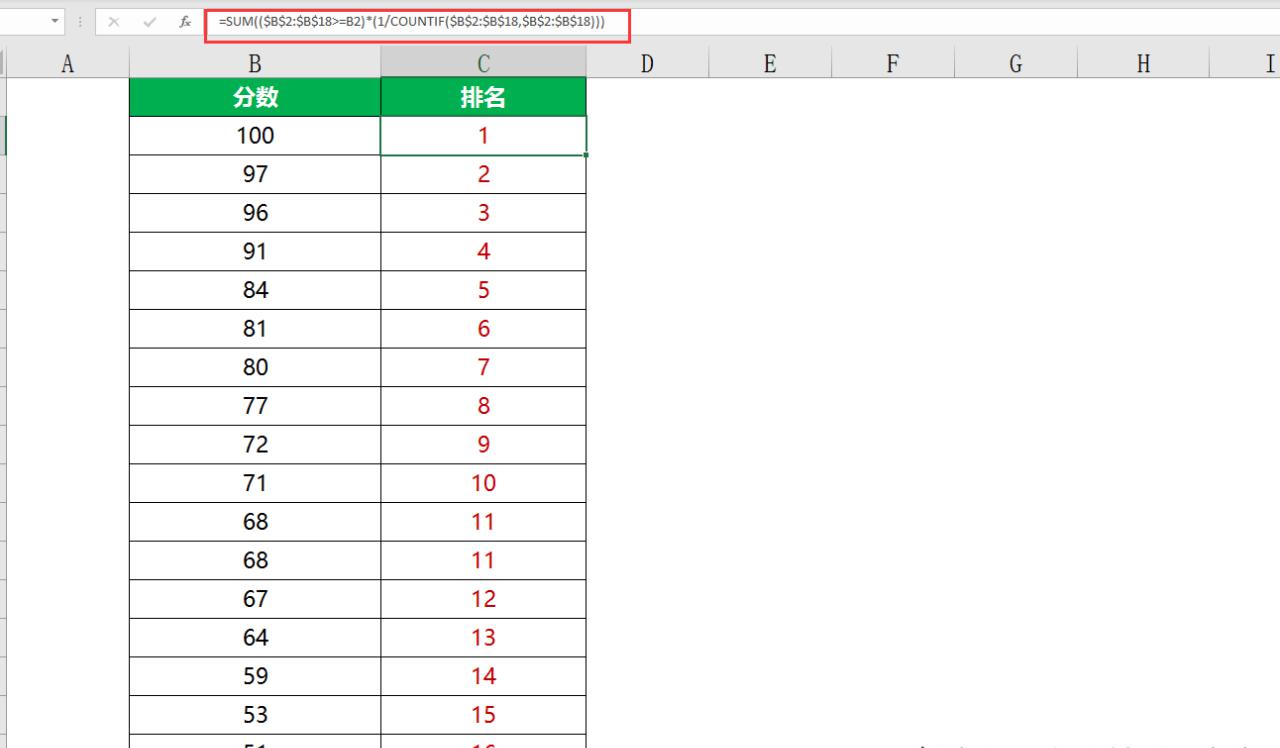
Task: Select column E header
Action: [770, 64]
